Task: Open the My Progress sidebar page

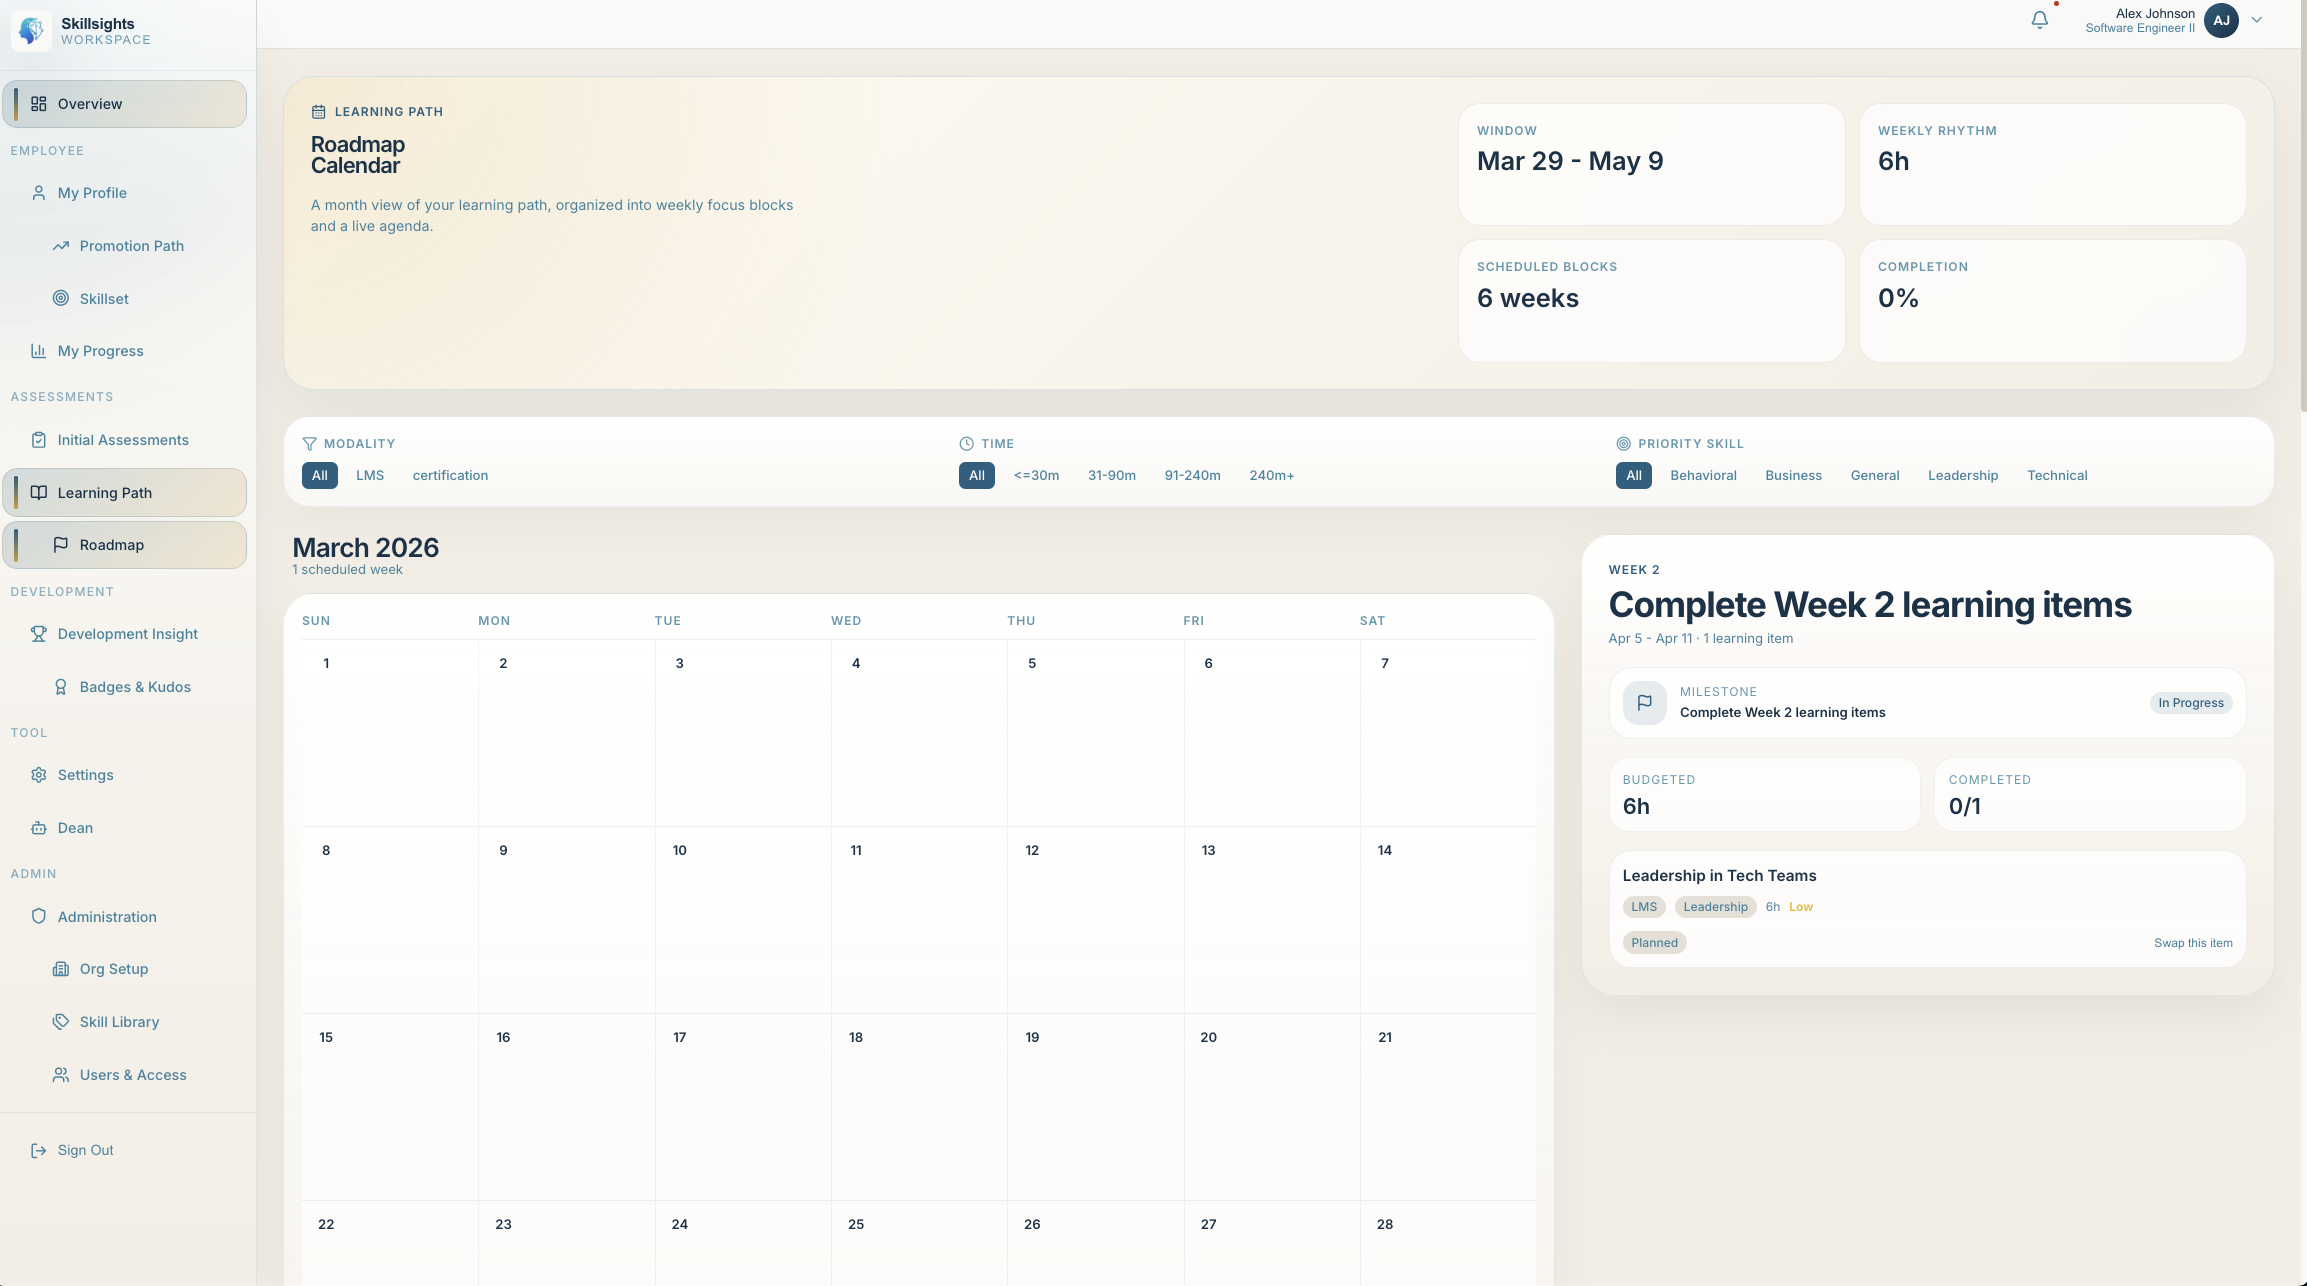Action: click(100, 351)
